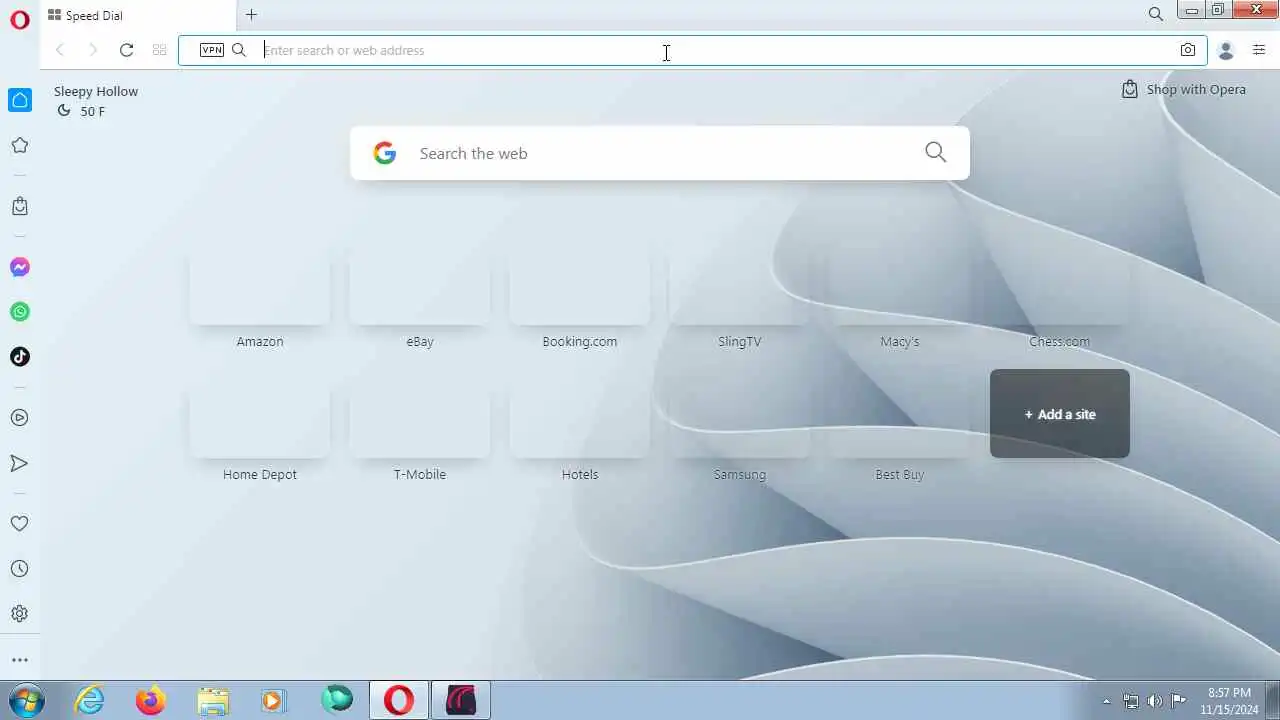Open the Sleepy Hollow weather widget
This screenshot has width=1280, height=720.
click(x=96, y=101)
